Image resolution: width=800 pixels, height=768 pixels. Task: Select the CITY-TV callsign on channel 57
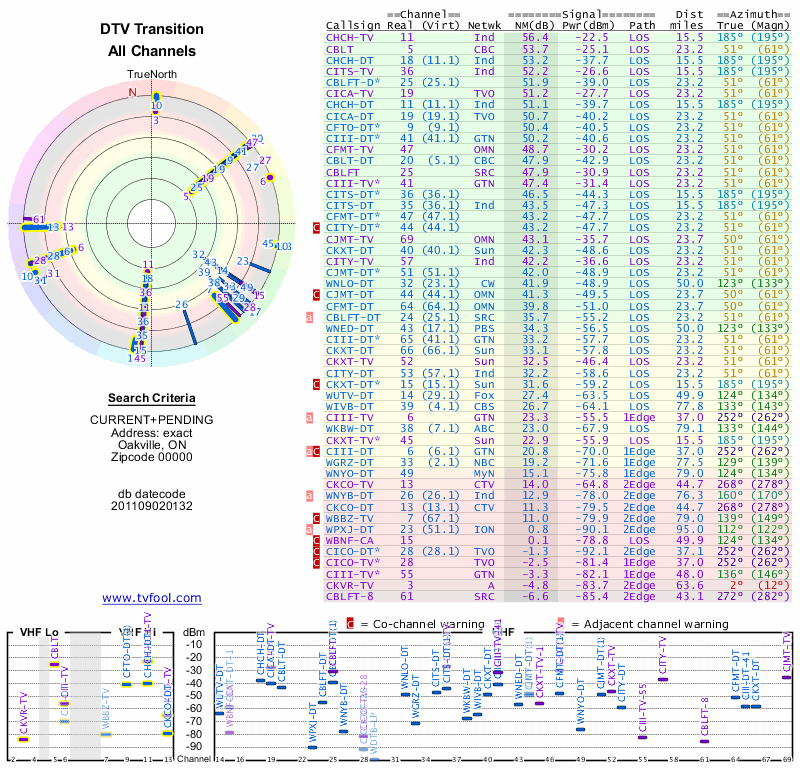coord(349,261)
